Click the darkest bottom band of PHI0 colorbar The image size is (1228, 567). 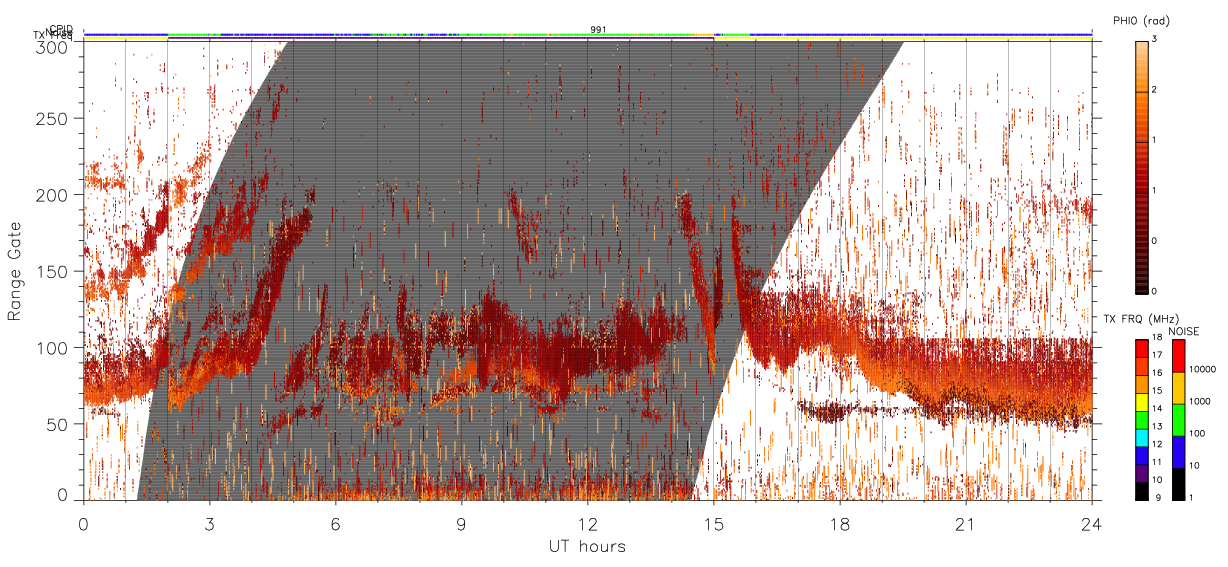[1141, 291]
